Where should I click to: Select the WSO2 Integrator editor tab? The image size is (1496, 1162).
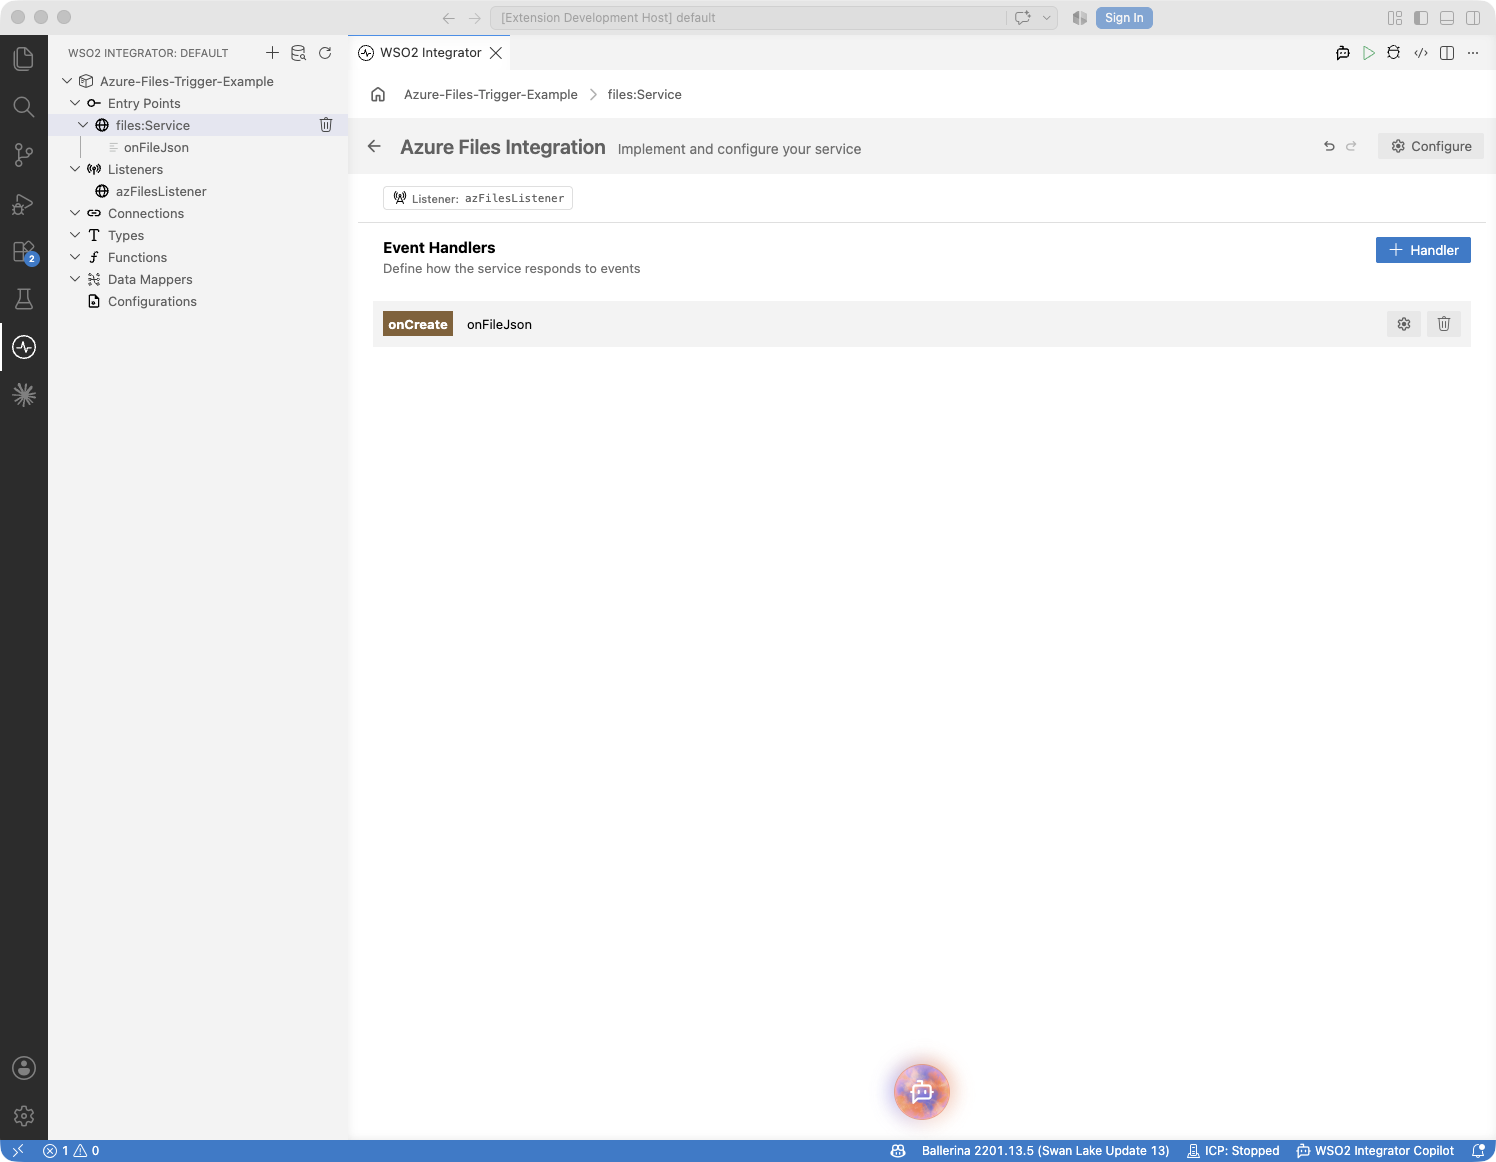[x=430, y=53]
